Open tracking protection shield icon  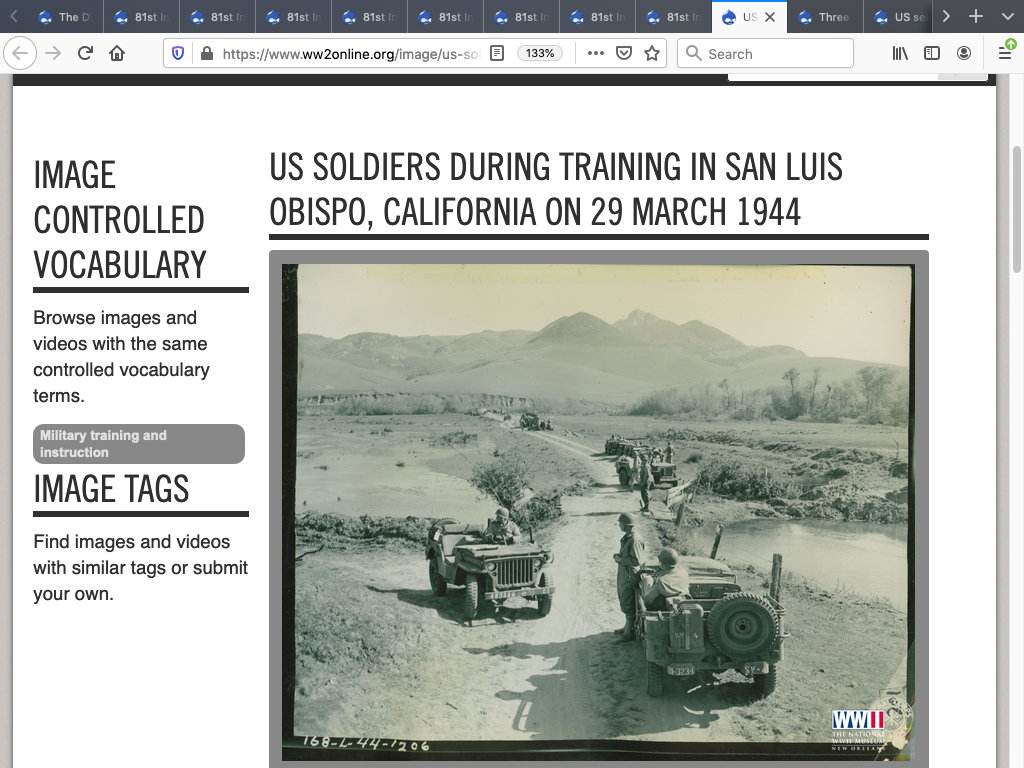179,54
